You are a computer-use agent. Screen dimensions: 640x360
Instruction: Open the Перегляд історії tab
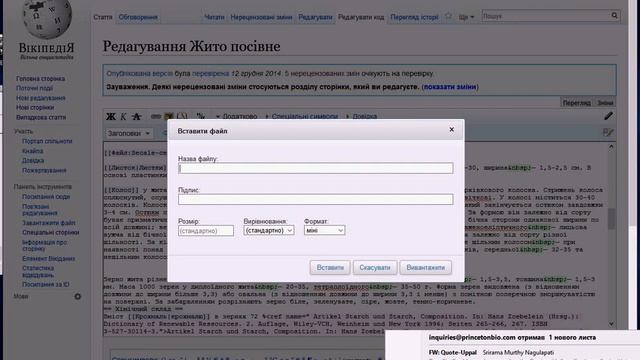tap(414, 17)
